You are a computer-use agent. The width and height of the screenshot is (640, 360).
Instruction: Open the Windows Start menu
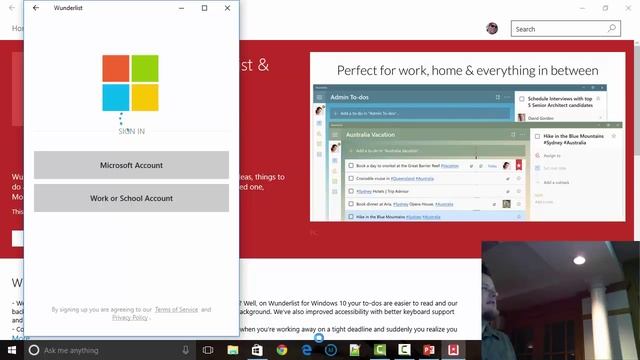12,350
